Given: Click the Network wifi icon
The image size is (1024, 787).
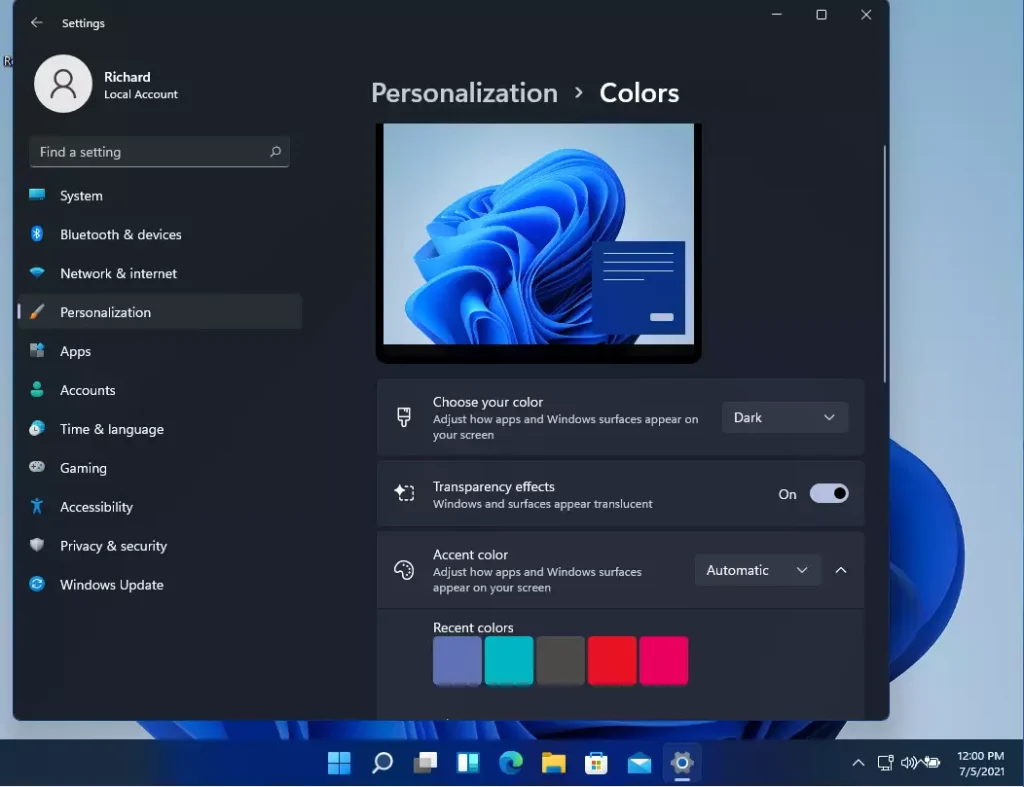Looking at the screenshot, I should coord(37,272).
